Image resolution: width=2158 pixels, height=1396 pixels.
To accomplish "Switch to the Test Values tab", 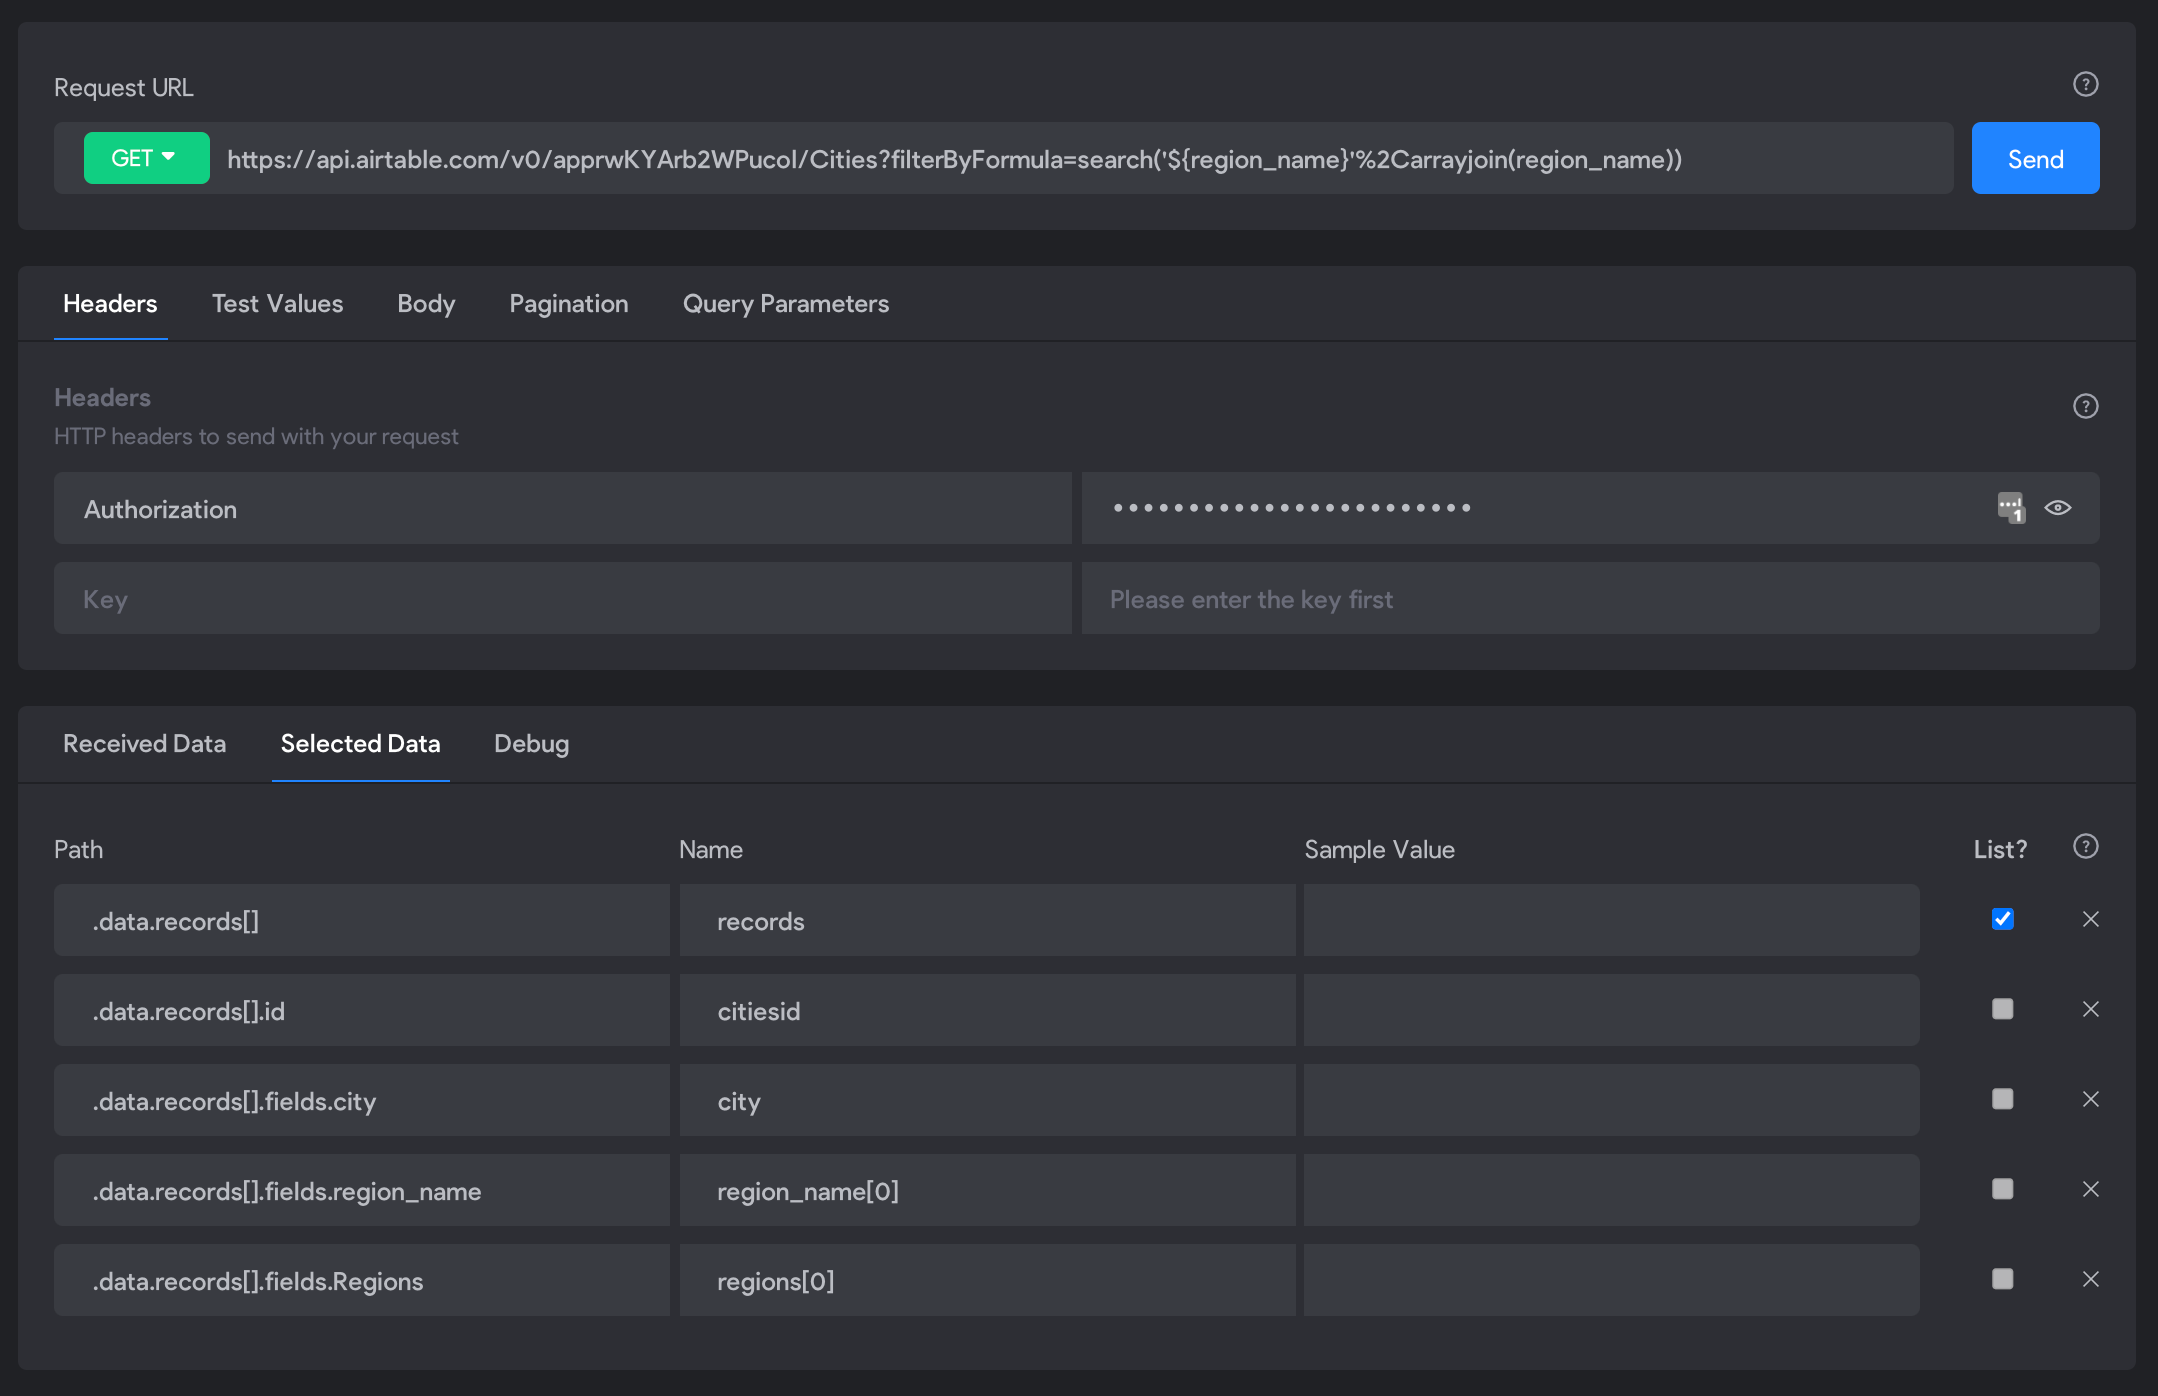I will [x=277, y=304].
